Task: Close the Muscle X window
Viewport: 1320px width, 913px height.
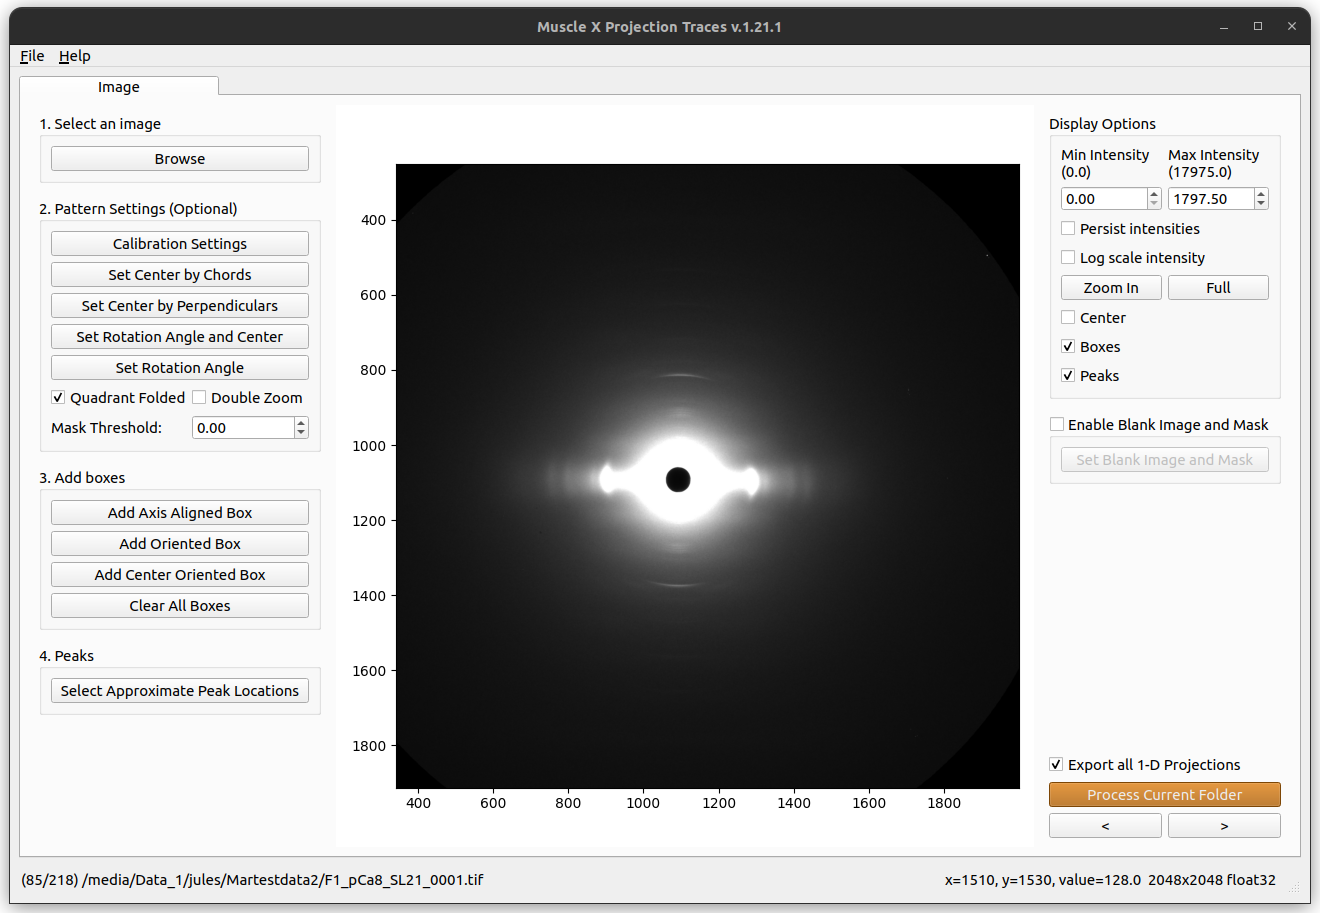Action: click(x=1292, y=27)
